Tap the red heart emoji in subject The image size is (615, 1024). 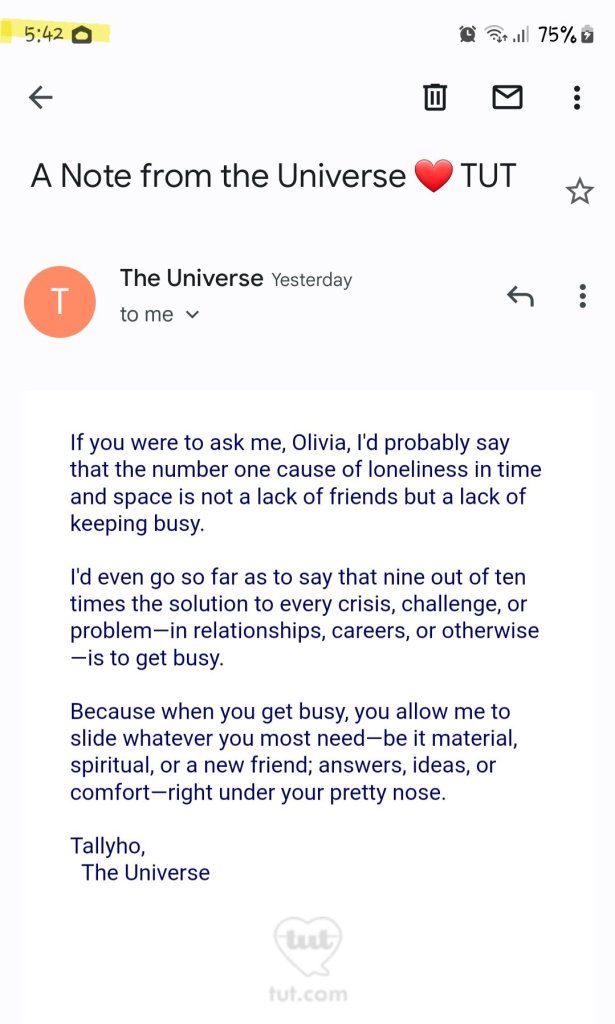(433, 177)
